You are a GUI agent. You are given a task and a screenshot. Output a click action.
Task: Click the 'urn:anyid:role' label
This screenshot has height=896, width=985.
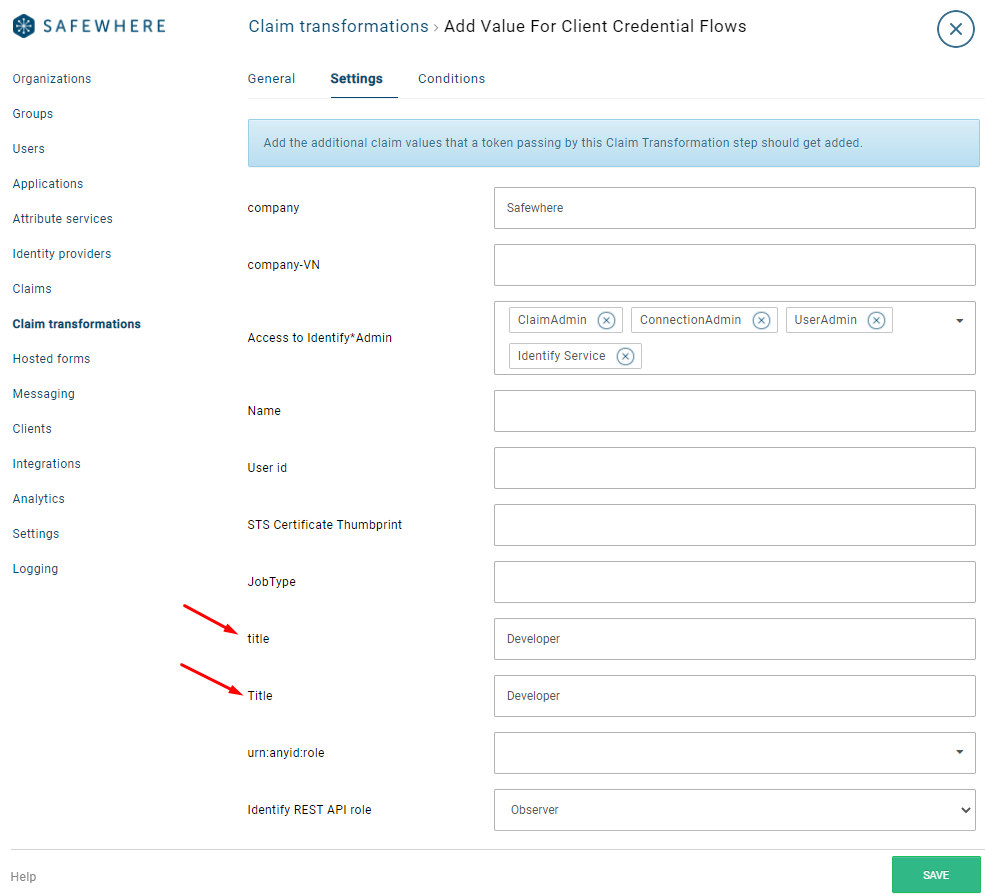286,753
